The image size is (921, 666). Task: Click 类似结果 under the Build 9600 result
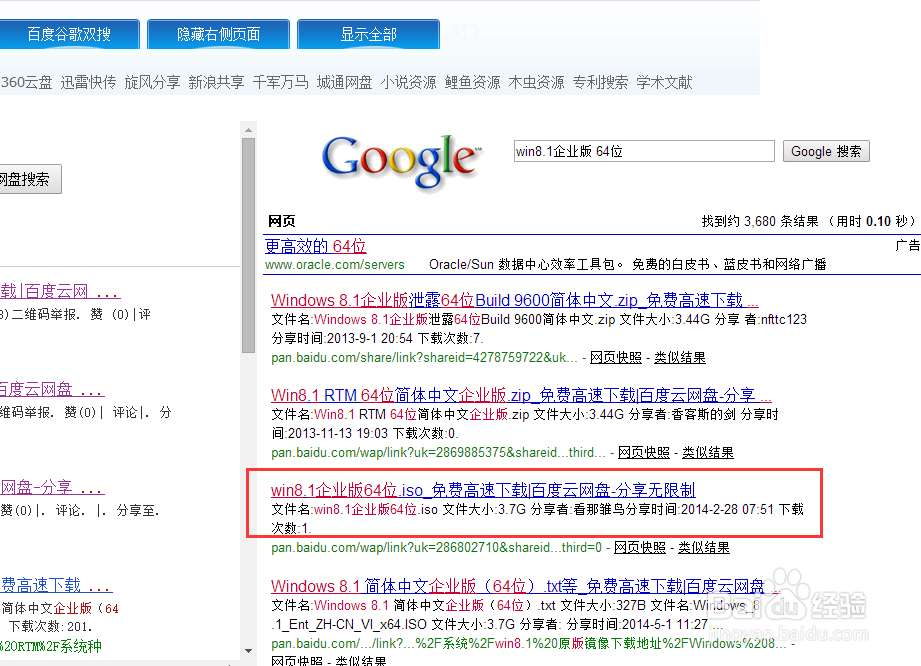[680, 357]
